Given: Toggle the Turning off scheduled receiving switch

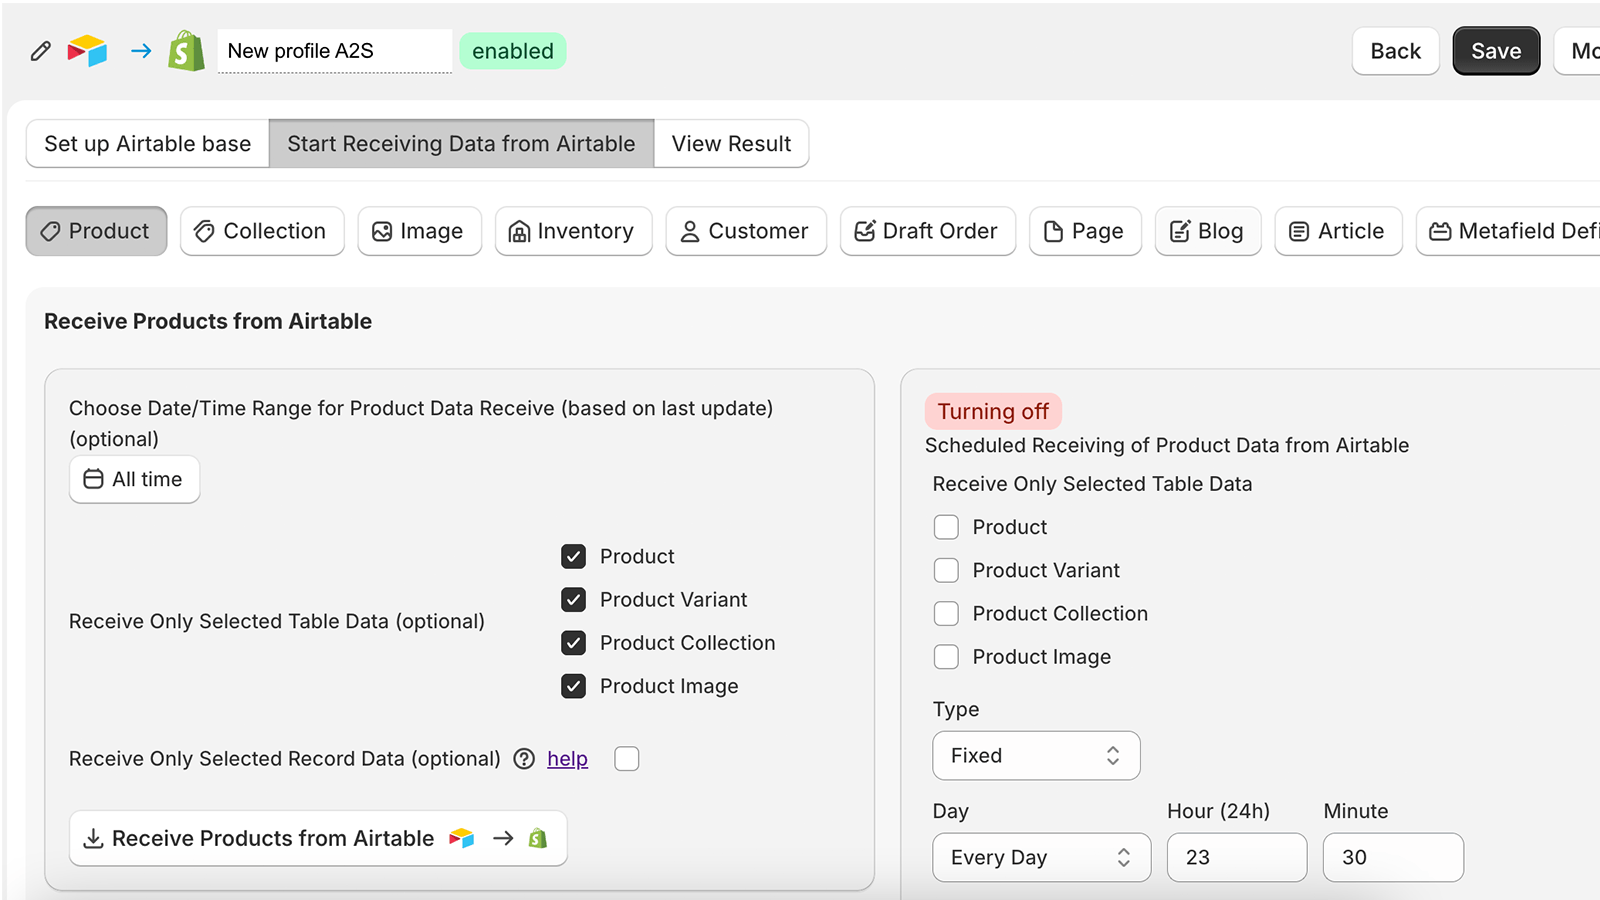Looking at the screenshot, I should tap(993, 411).
